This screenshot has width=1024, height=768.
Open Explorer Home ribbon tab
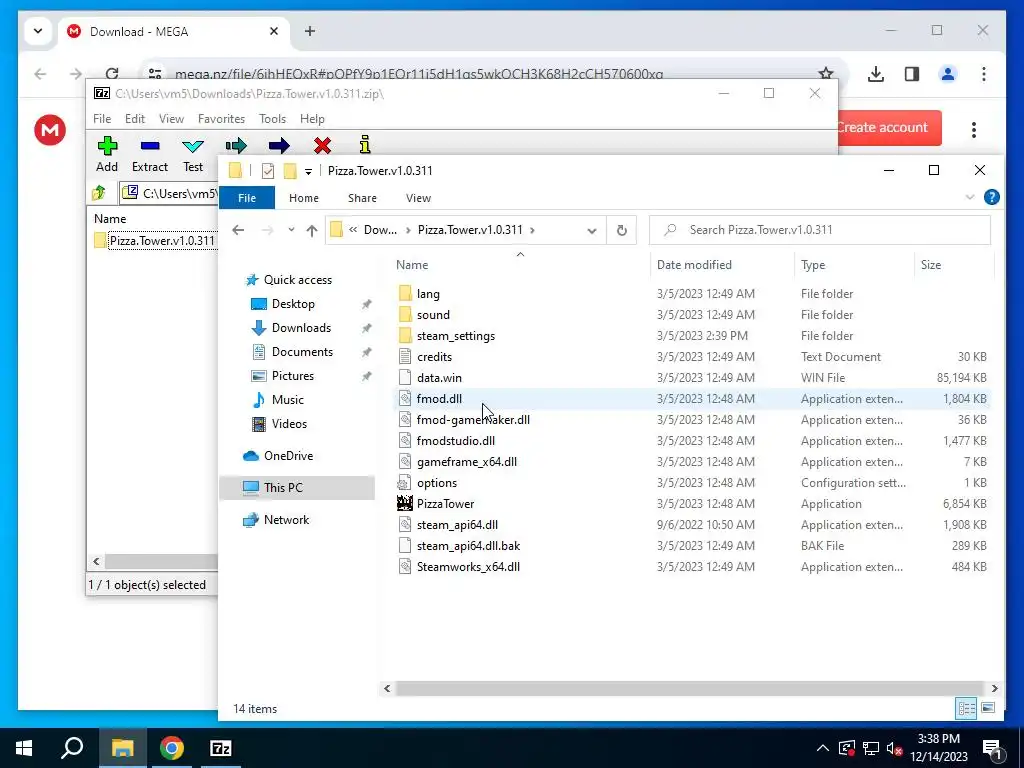[304, 198]
